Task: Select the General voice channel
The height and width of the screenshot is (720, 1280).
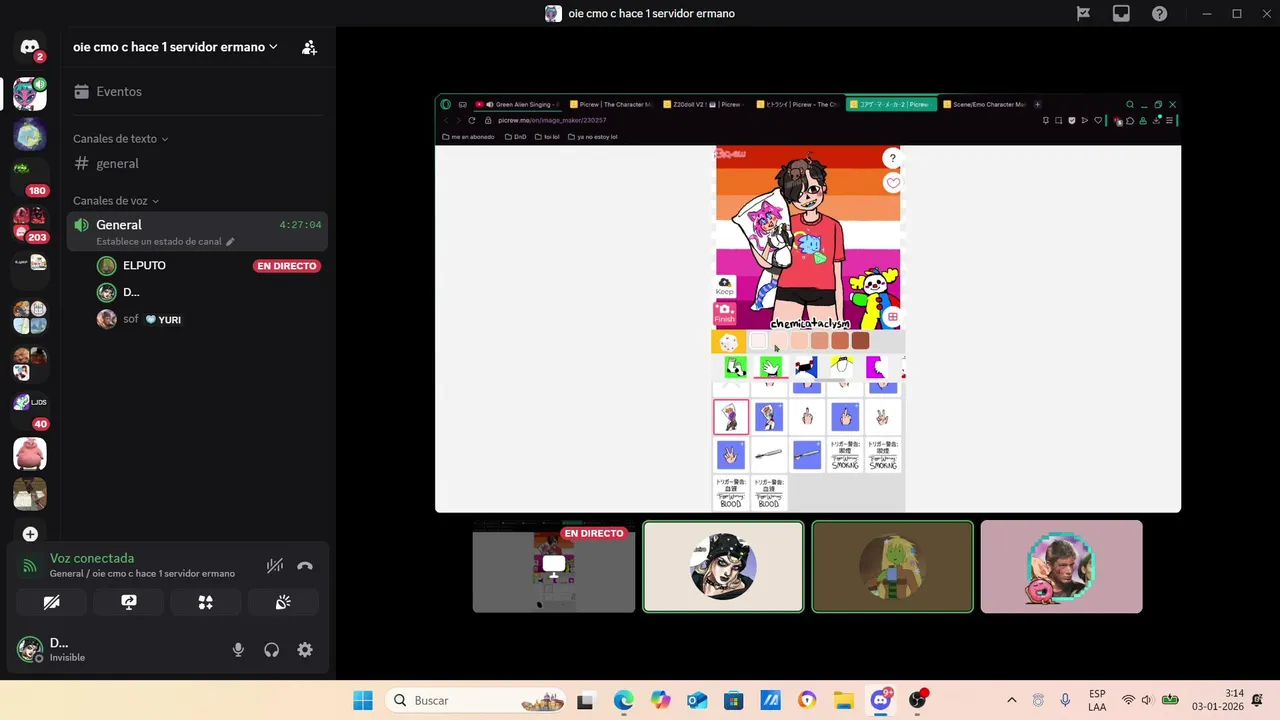Action: click(x=197, y=231)
